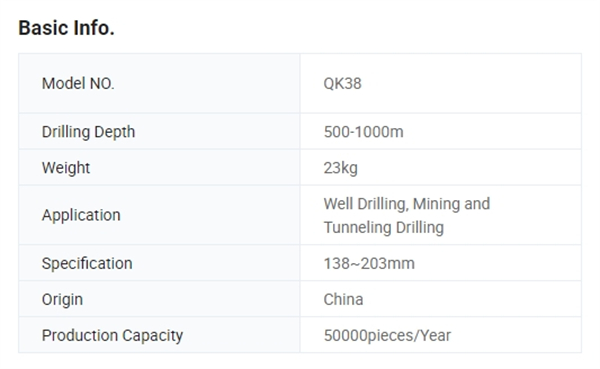Click the word Depth in Drilling Depth

115,132
